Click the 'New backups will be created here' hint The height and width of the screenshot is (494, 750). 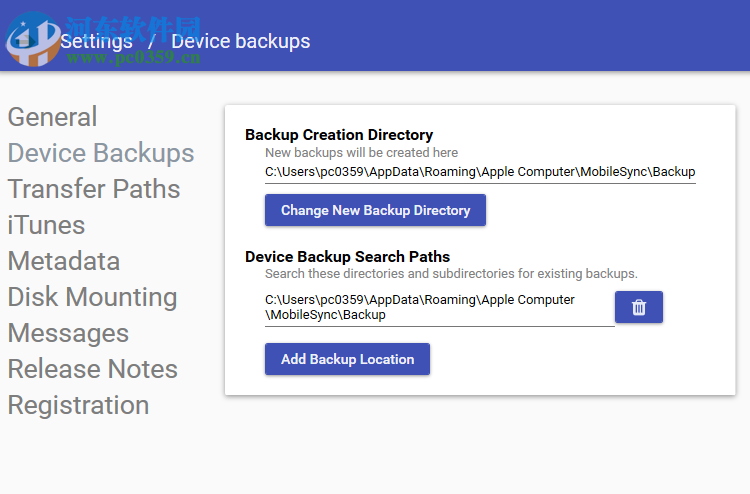[361, 153]
